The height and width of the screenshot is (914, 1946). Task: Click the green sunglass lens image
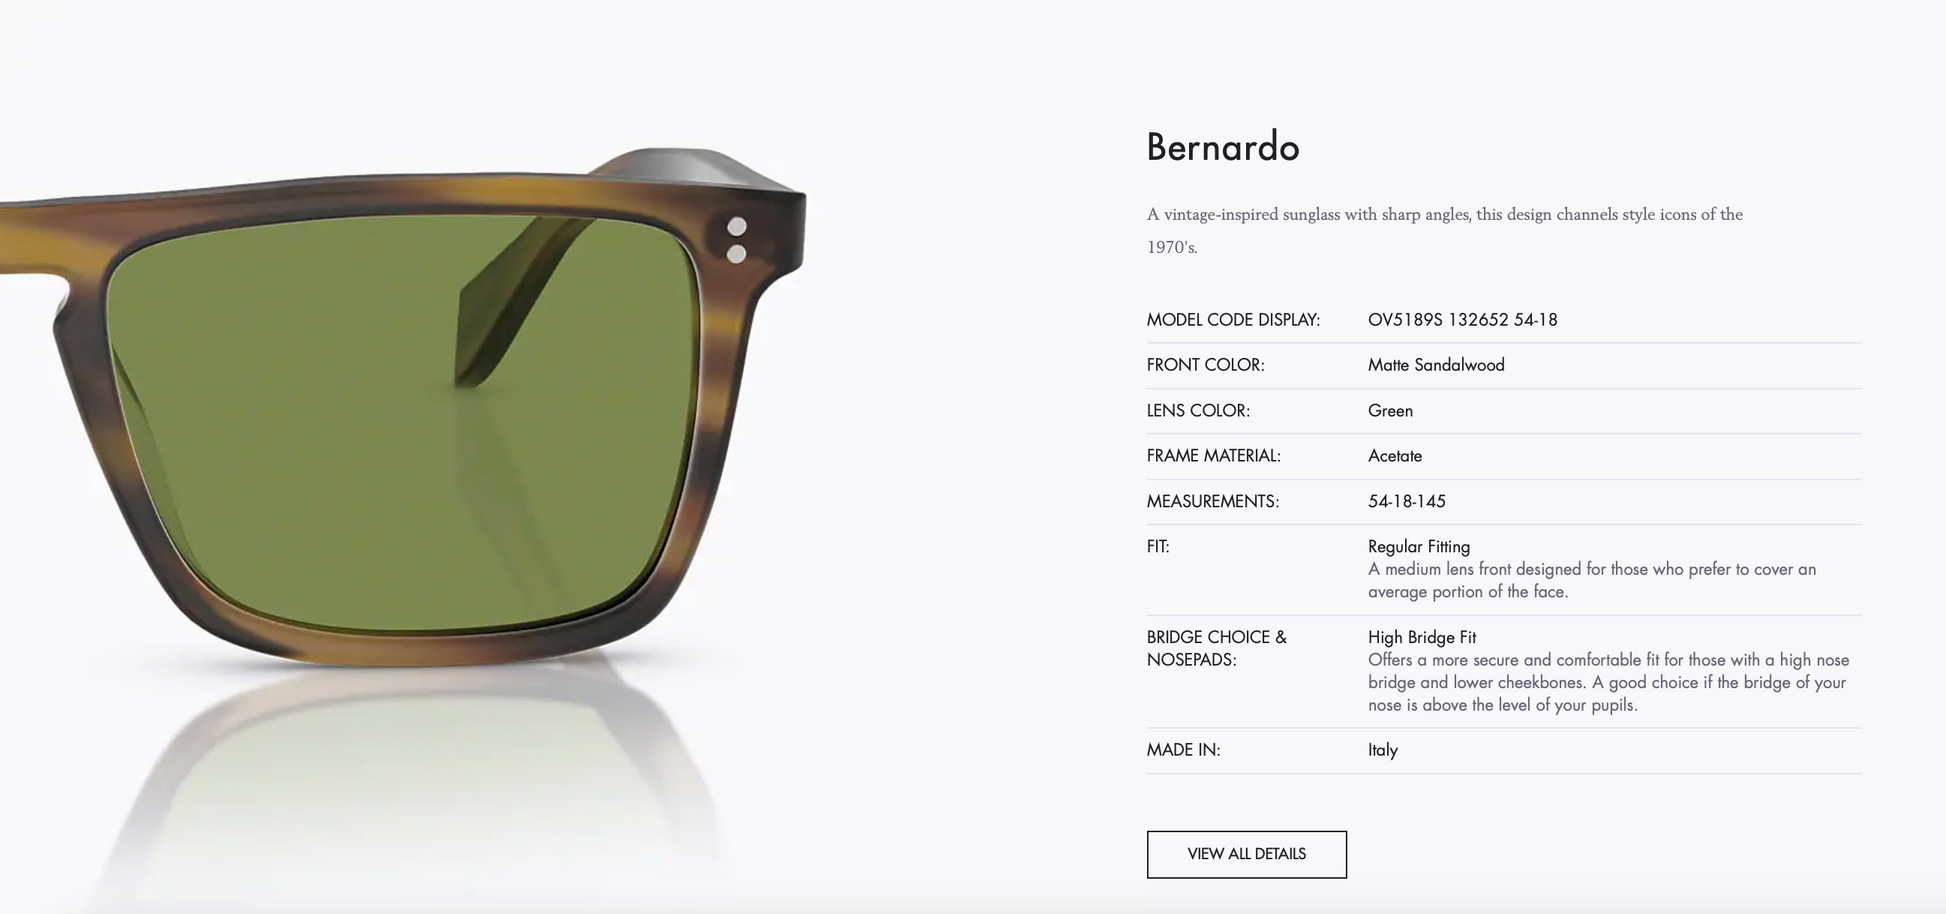click(402, 425)
